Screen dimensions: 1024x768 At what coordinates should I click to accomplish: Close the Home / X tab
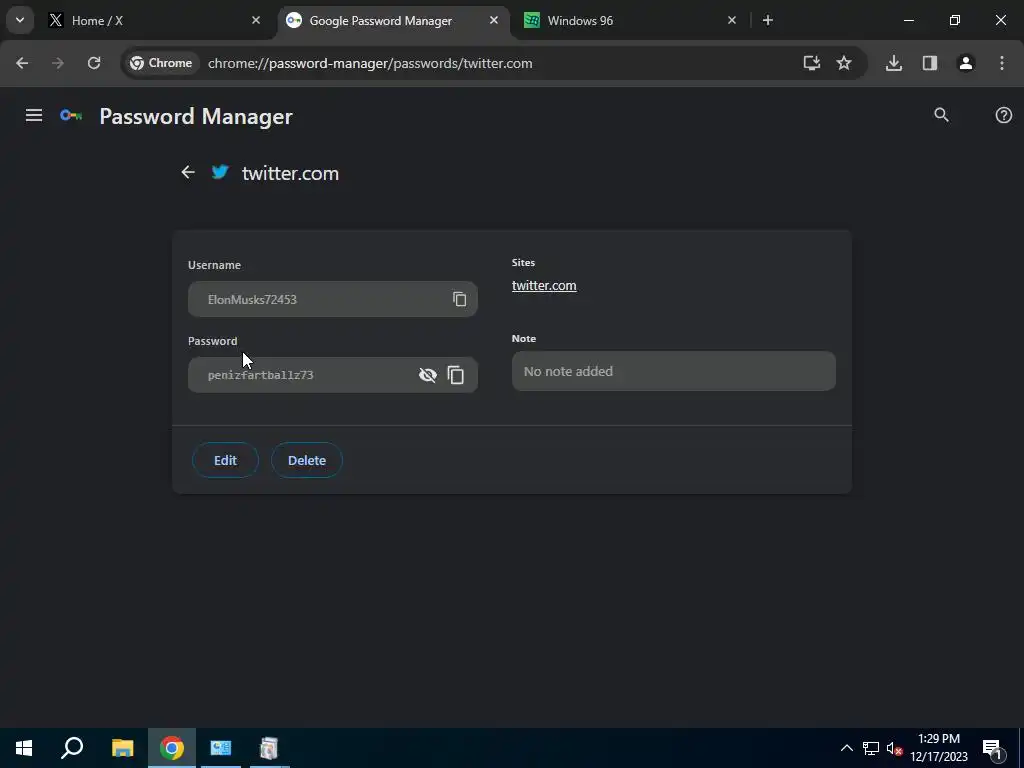click(x=256, y=20)
